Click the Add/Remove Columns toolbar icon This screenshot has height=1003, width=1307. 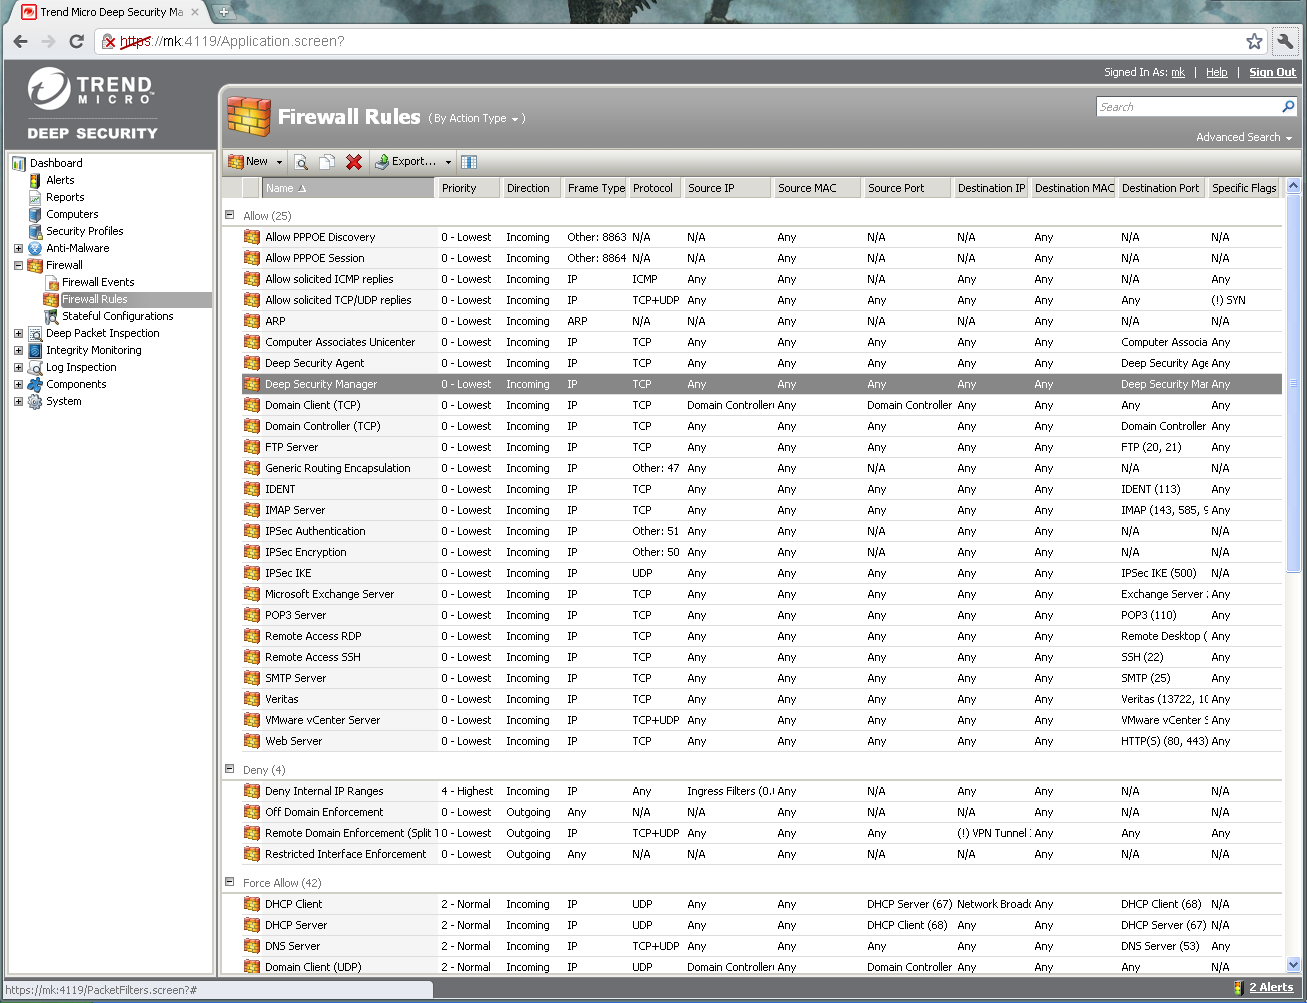tap(469, 162)
